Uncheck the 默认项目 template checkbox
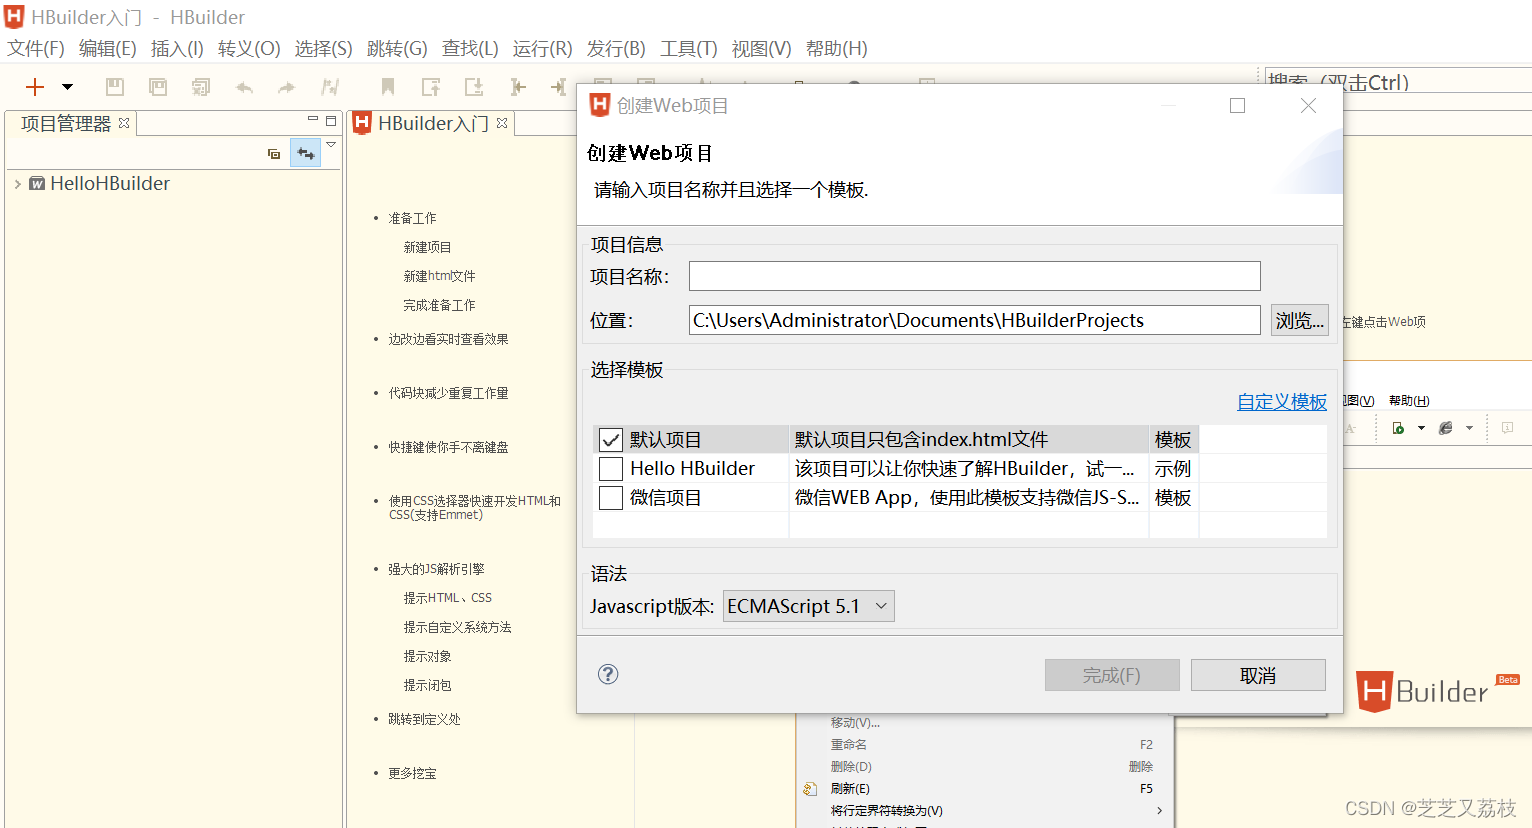This screenshot has height=828, width=1532. pos(610,440)
